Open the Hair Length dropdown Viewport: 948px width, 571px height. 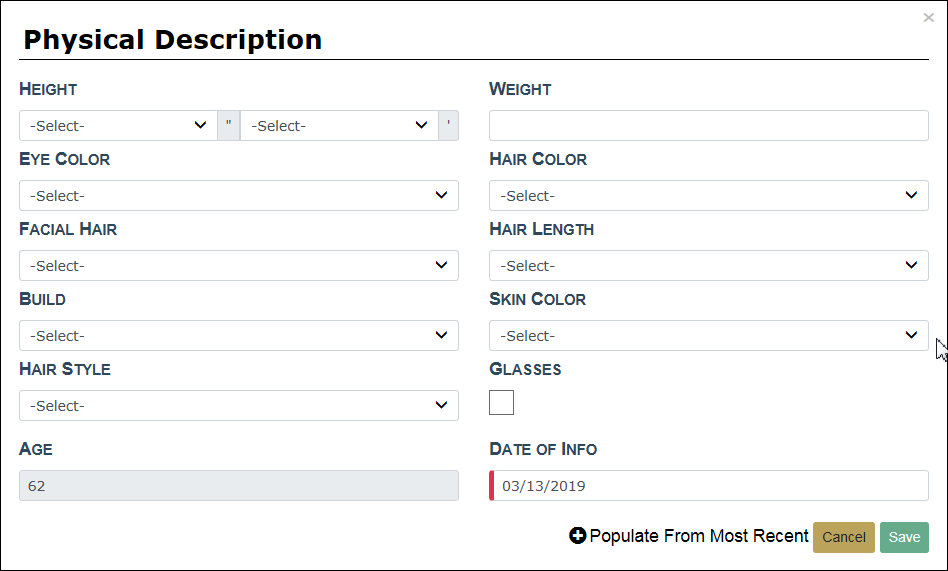(708, 265)
